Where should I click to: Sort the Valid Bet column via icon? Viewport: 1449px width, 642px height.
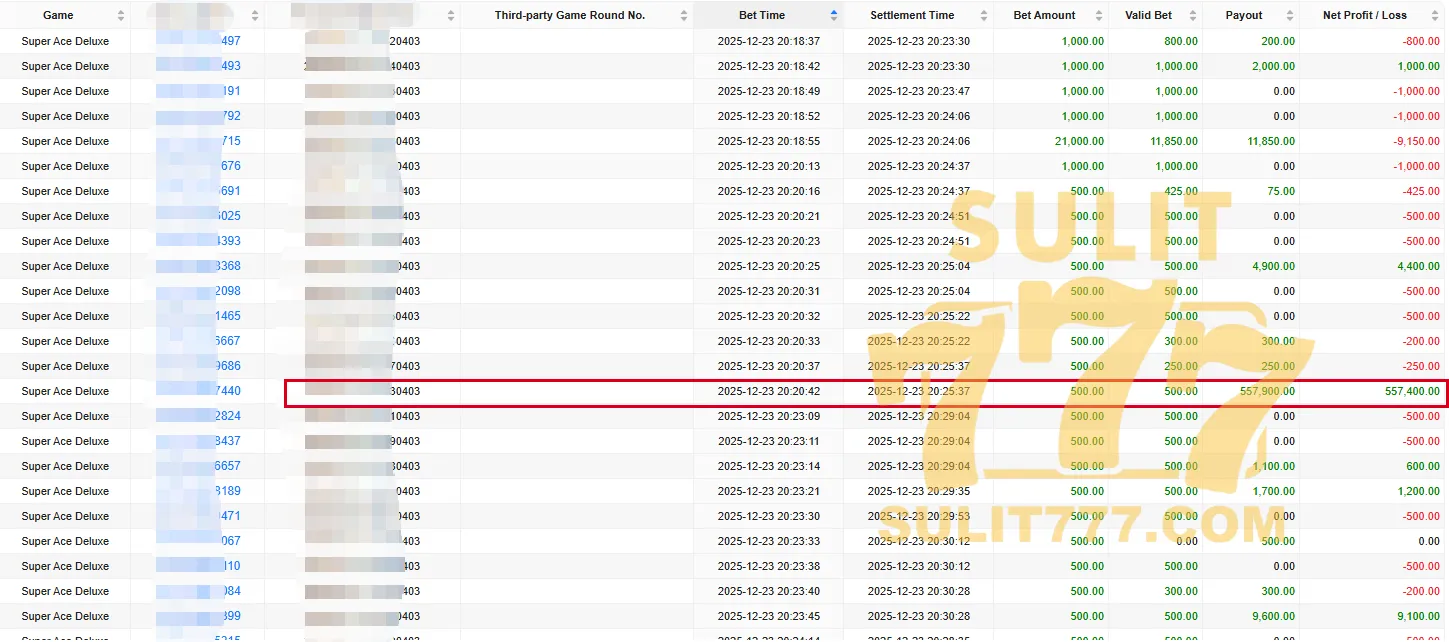(x=1192, y=16)
